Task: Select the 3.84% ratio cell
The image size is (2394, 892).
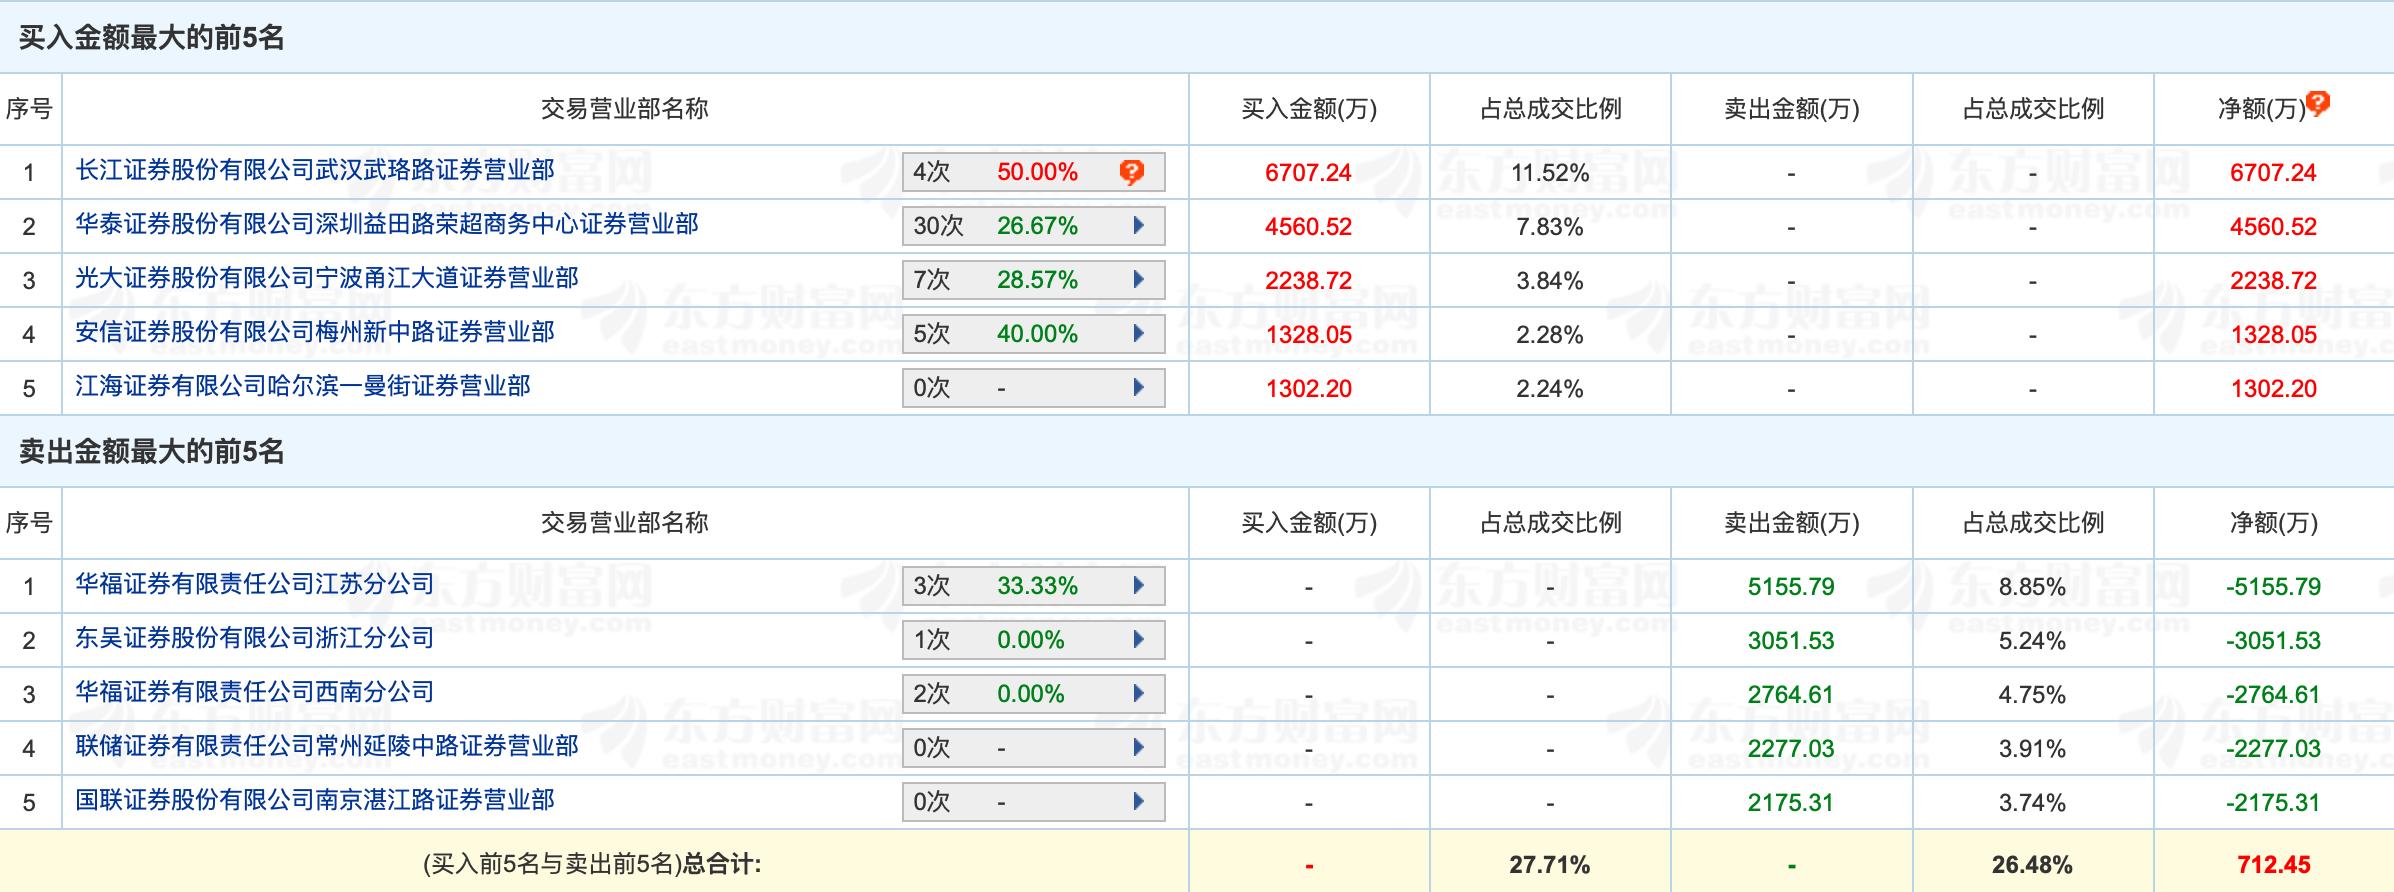Action: tap(1550, 281)
